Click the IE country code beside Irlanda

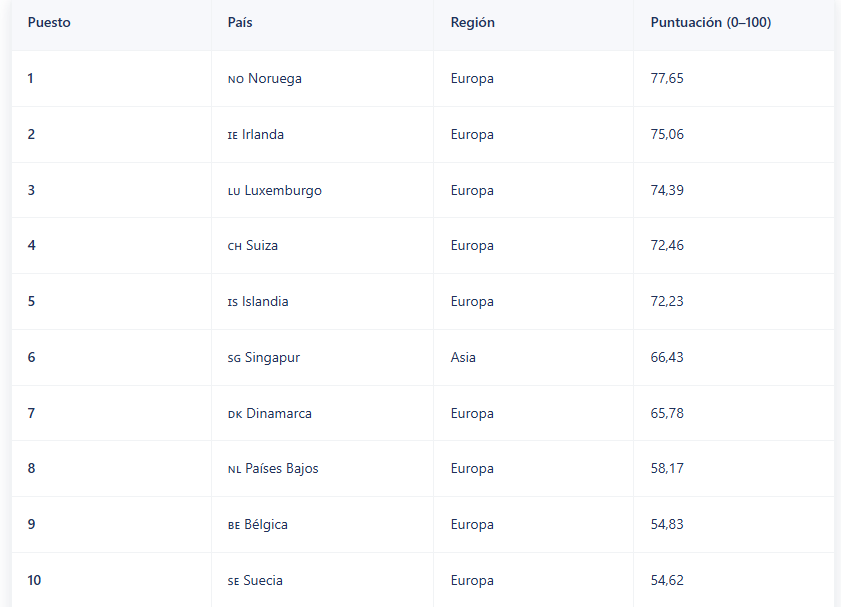[x=232, y=135]
